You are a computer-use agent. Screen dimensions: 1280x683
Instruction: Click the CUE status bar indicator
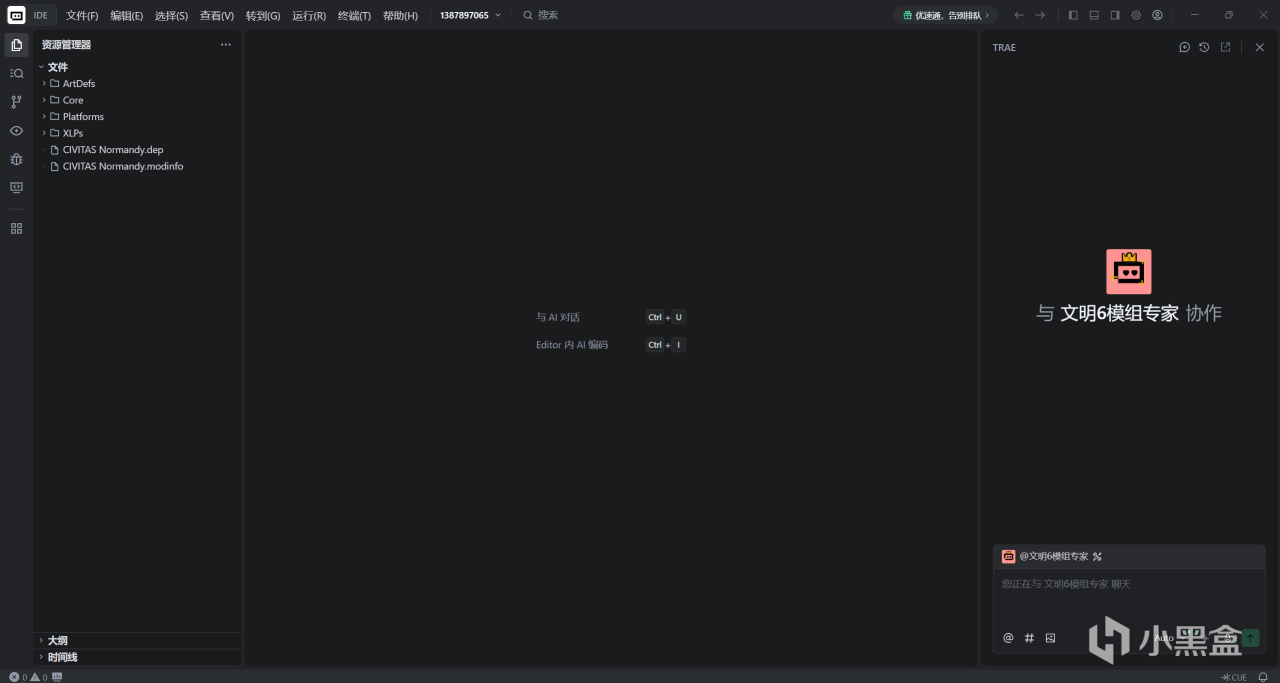[1234, 677]
